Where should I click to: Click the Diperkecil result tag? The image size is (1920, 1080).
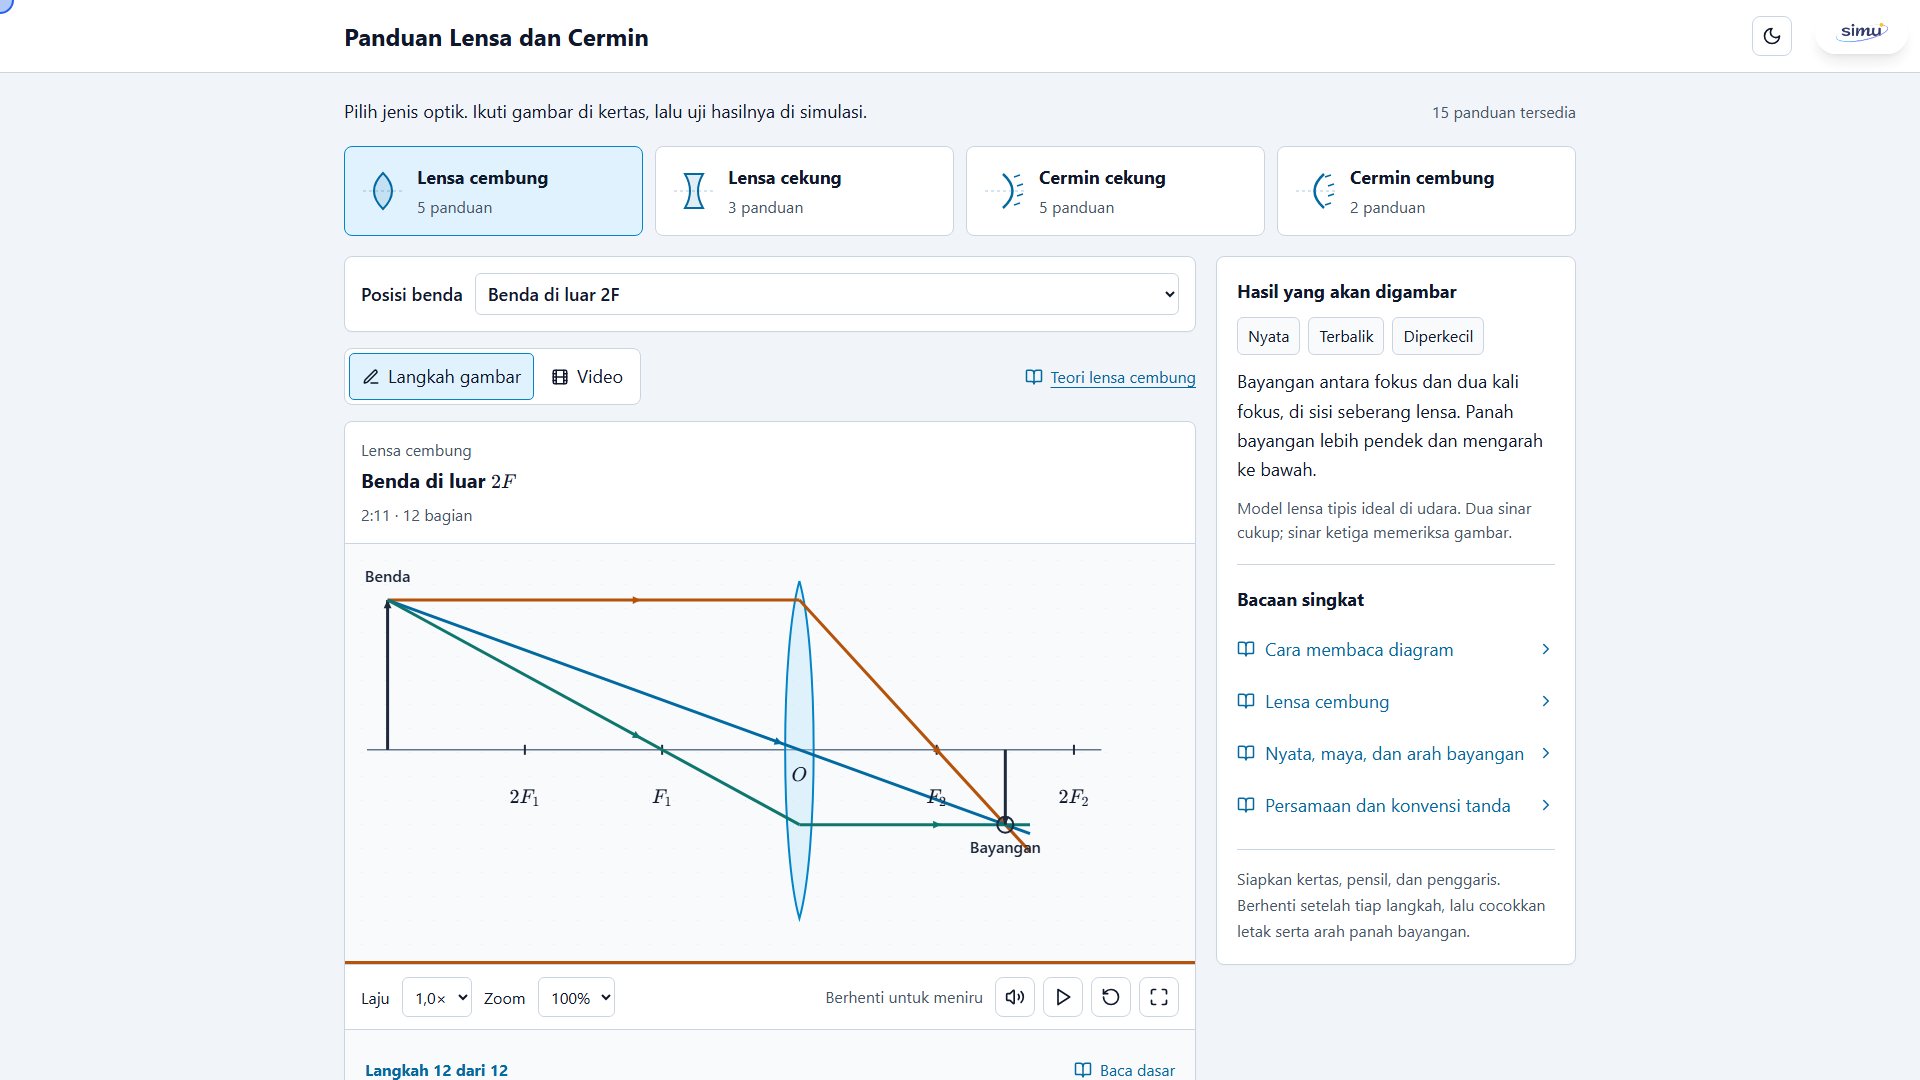pos(1438,337)
